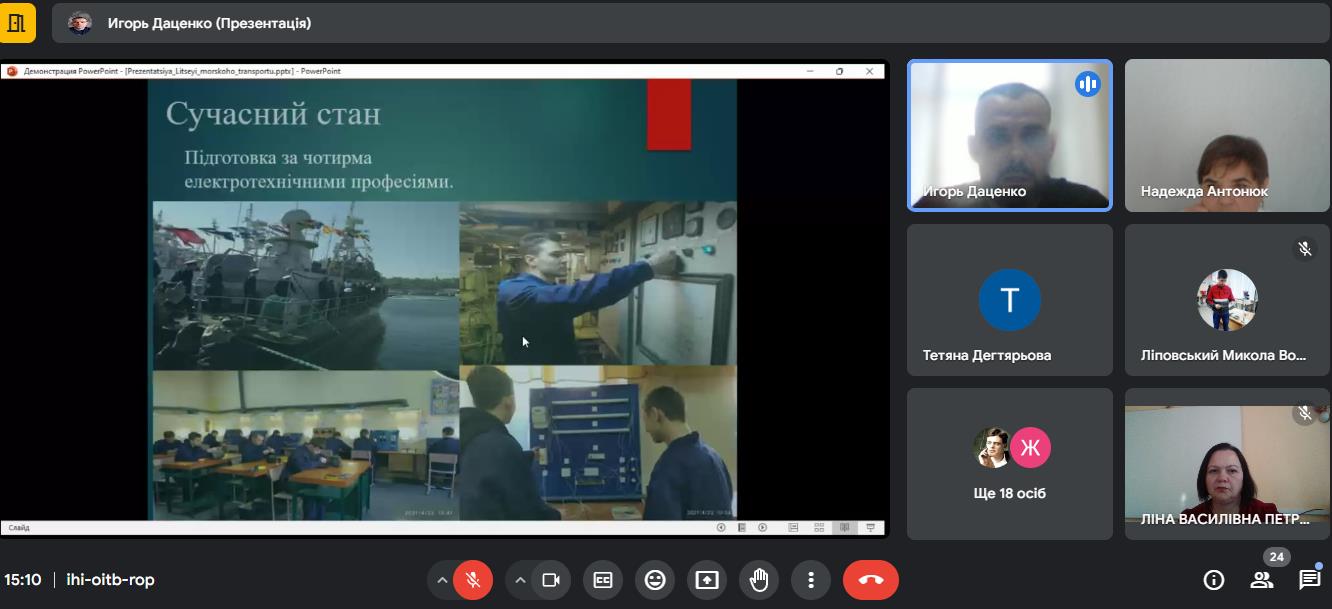Select Надежда Антонюк video tile

click(1227, 135)
